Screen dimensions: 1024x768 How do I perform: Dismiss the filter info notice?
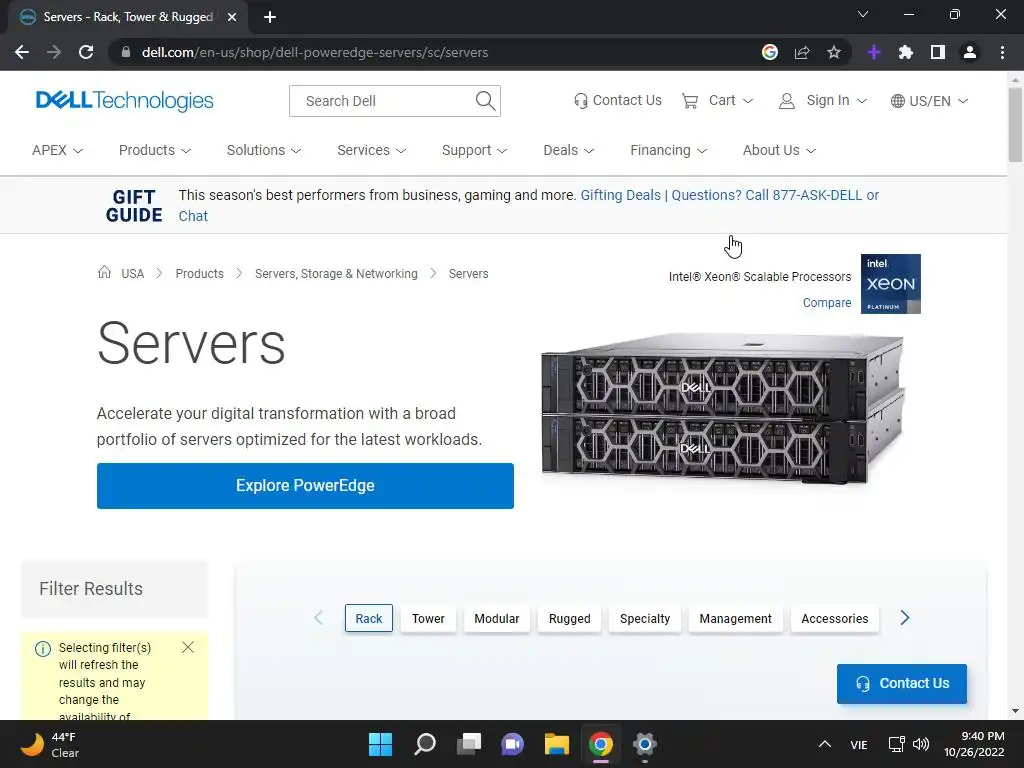[x=188, y=647]
